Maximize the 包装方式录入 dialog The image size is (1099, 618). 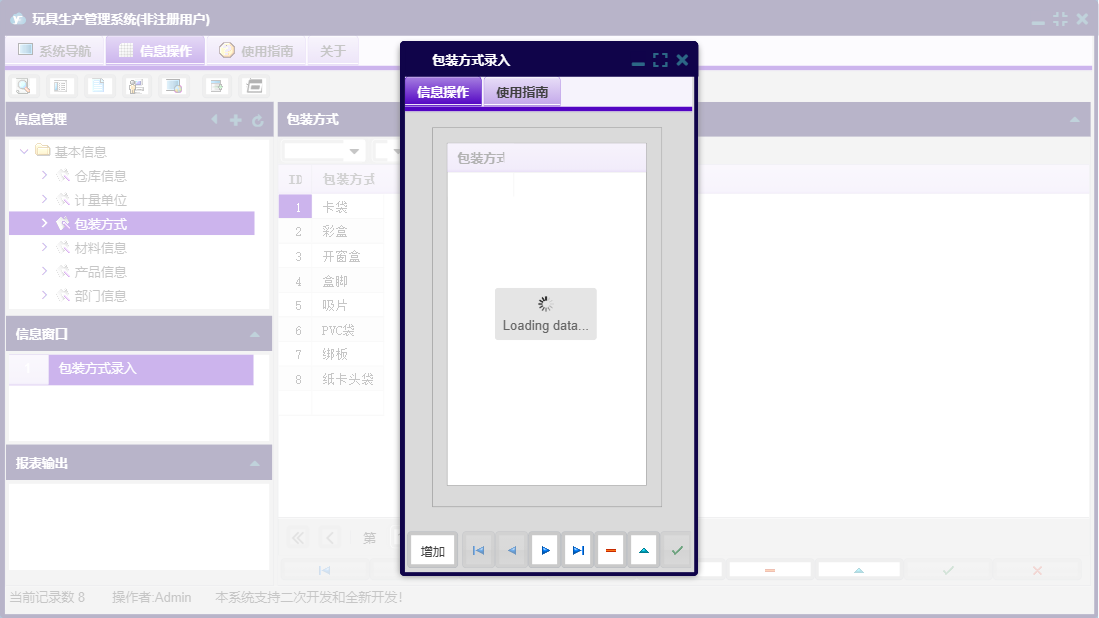tap(660, 60)
